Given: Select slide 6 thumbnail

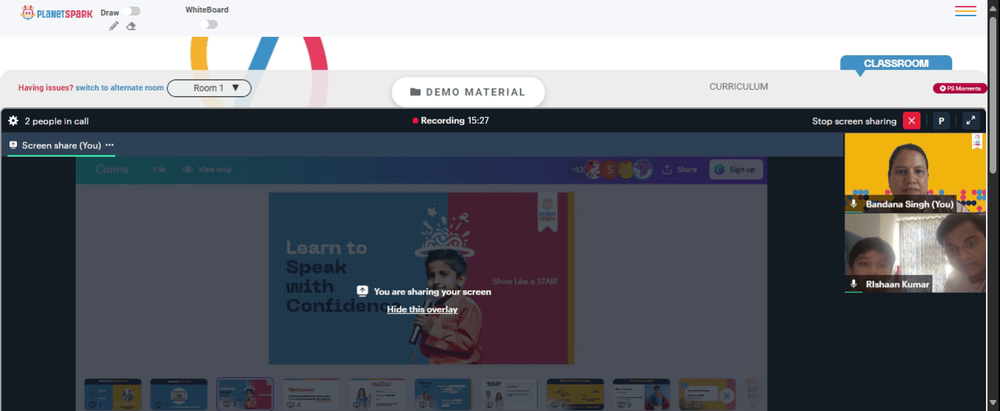Looking at the screenshot, I should pos(443,394).
